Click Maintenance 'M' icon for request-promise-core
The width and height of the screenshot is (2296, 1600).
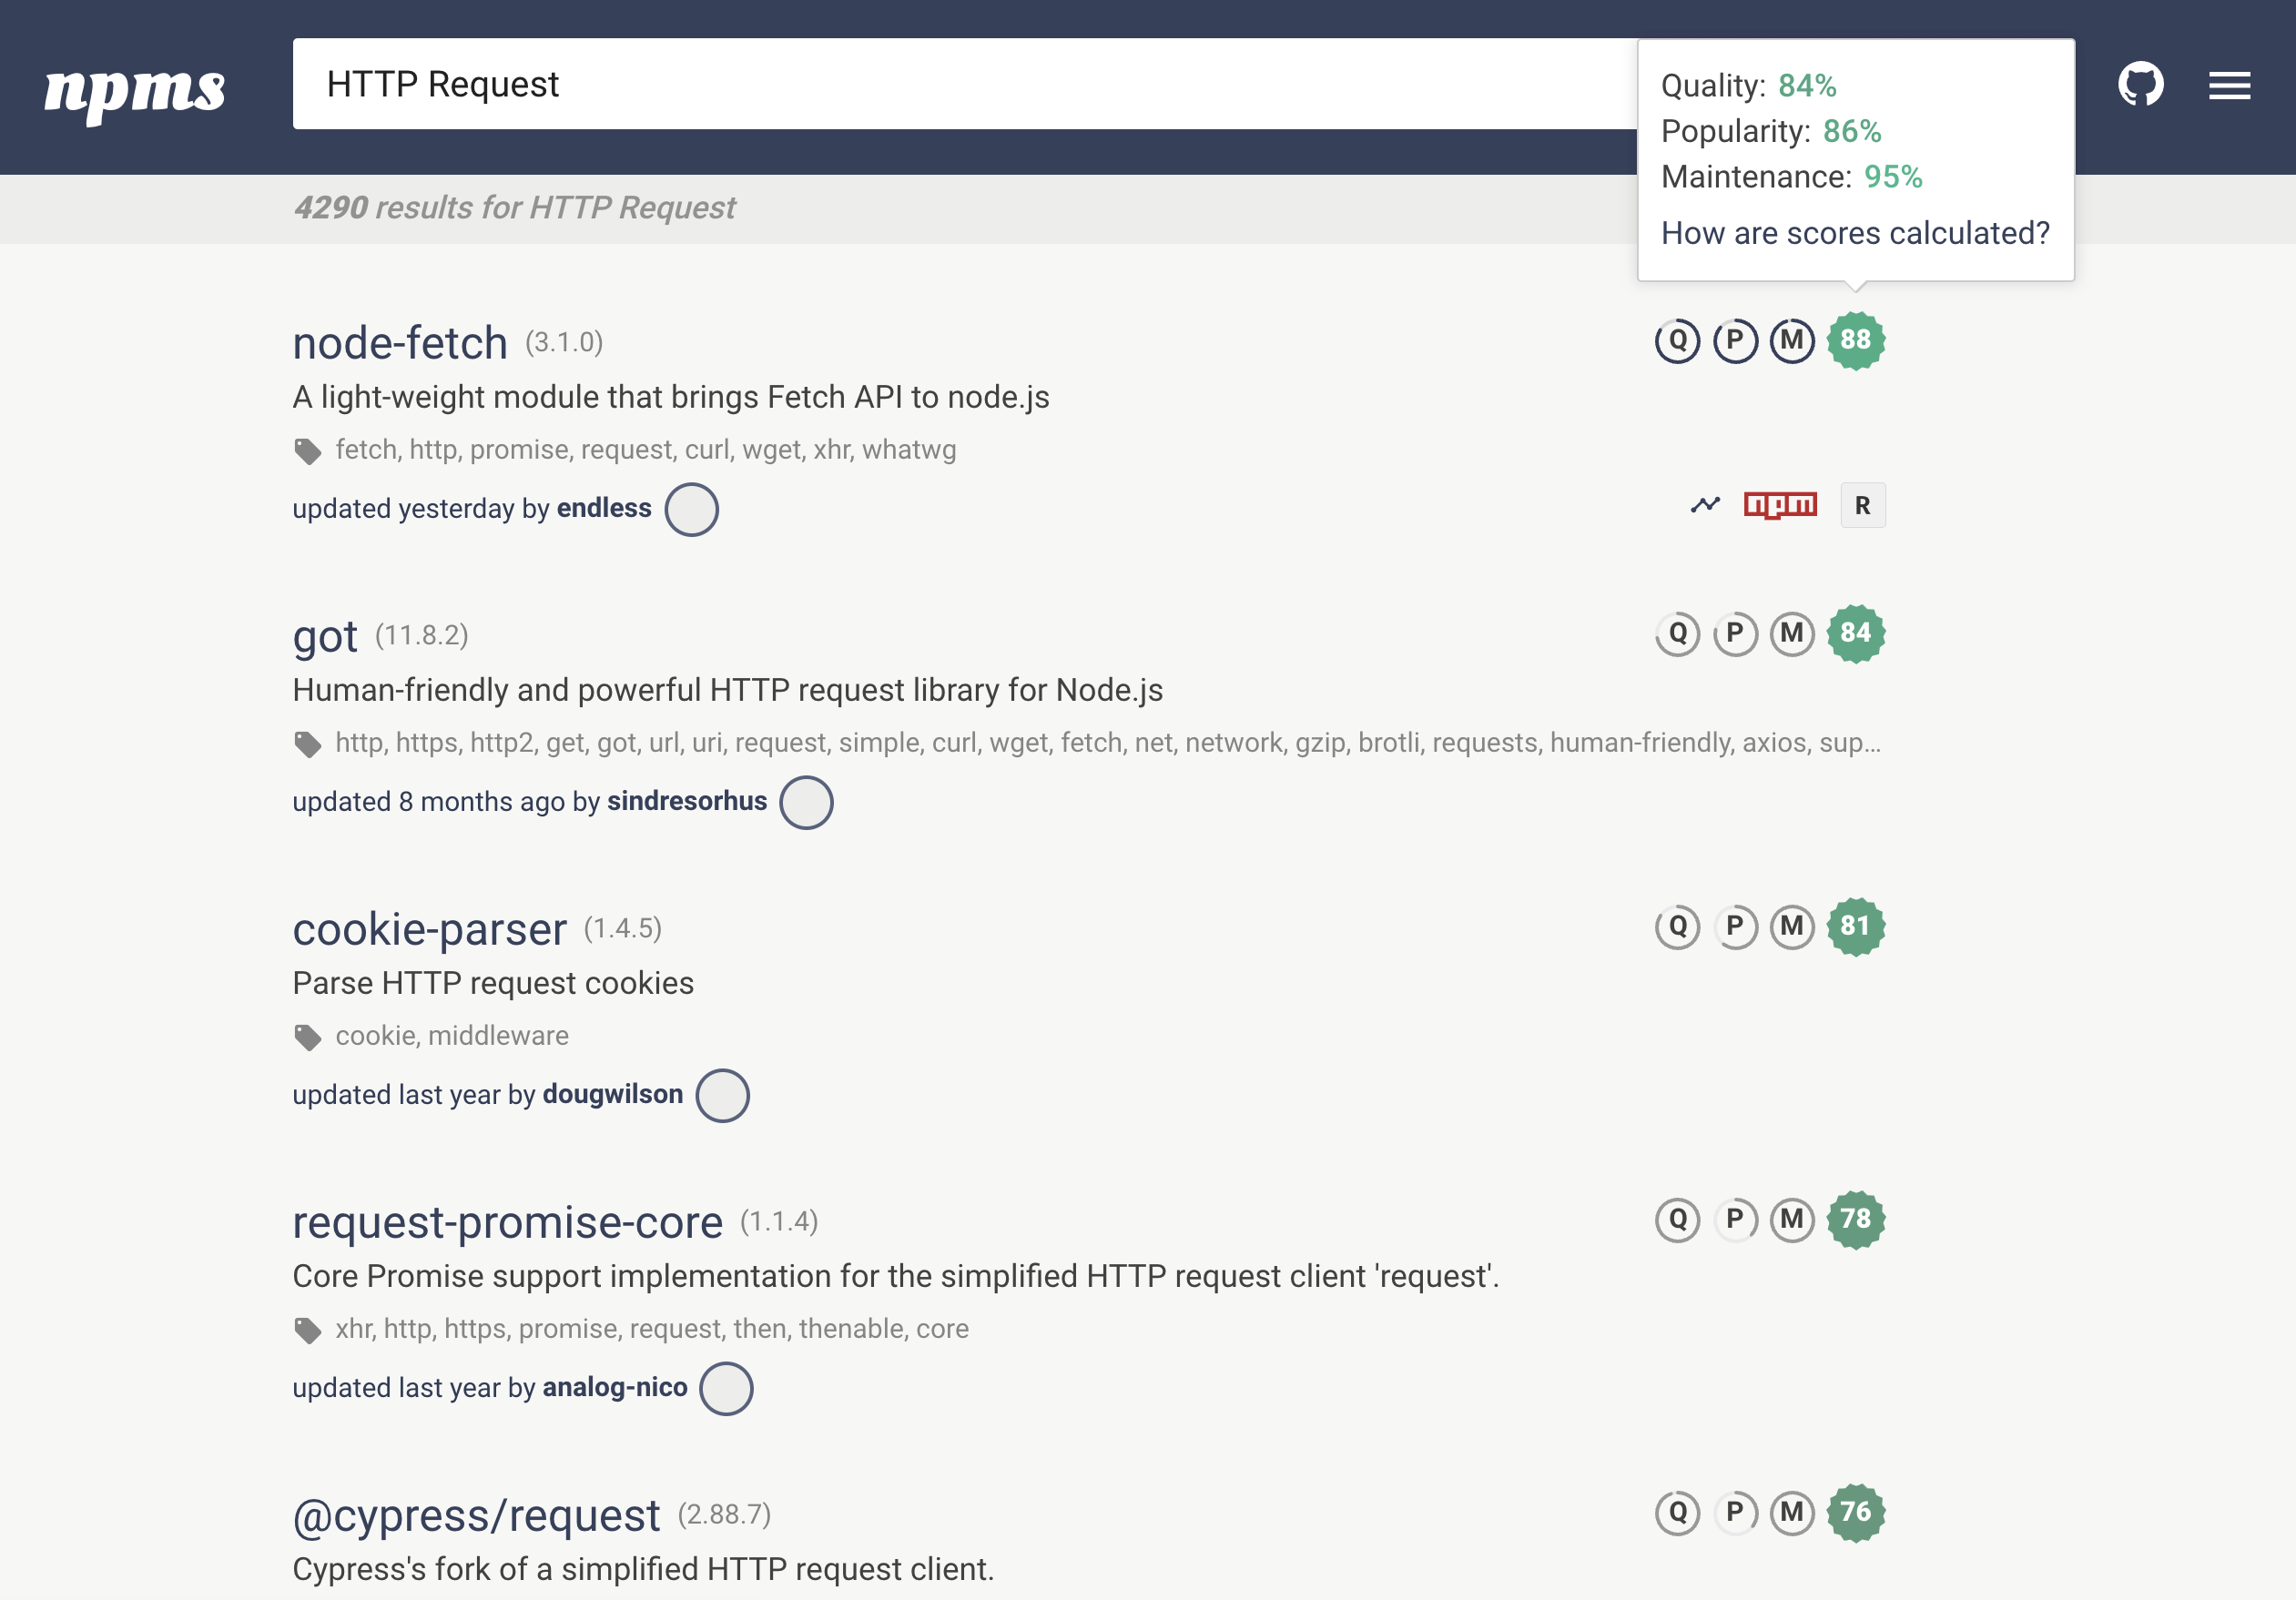[1792, 1220]
